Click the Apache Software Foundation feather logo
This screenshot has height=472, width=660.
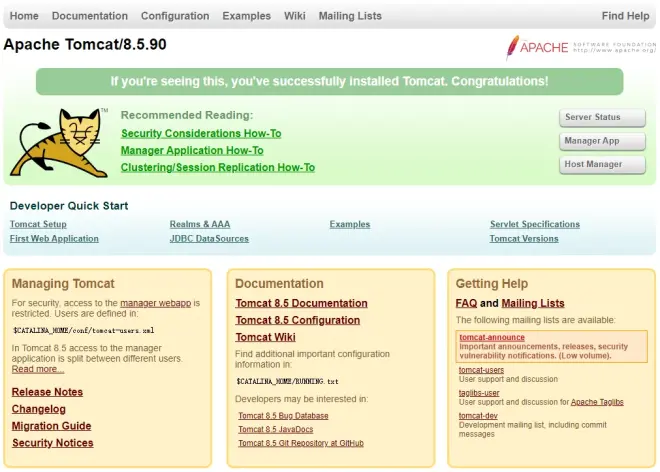tap(580, 47)
